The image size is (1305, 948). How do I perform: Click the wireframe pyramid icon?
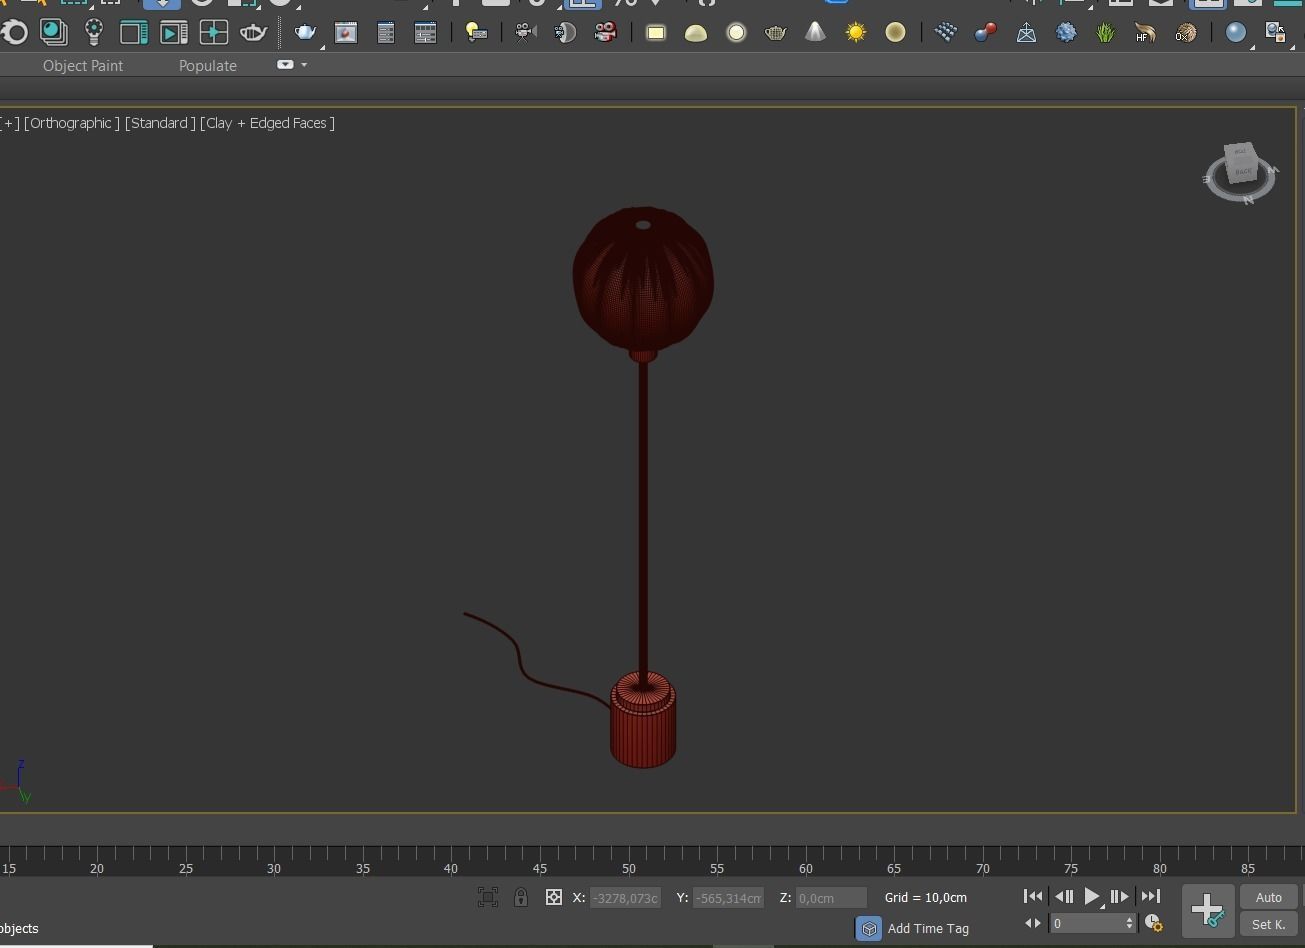click(x=1026, y=33)
